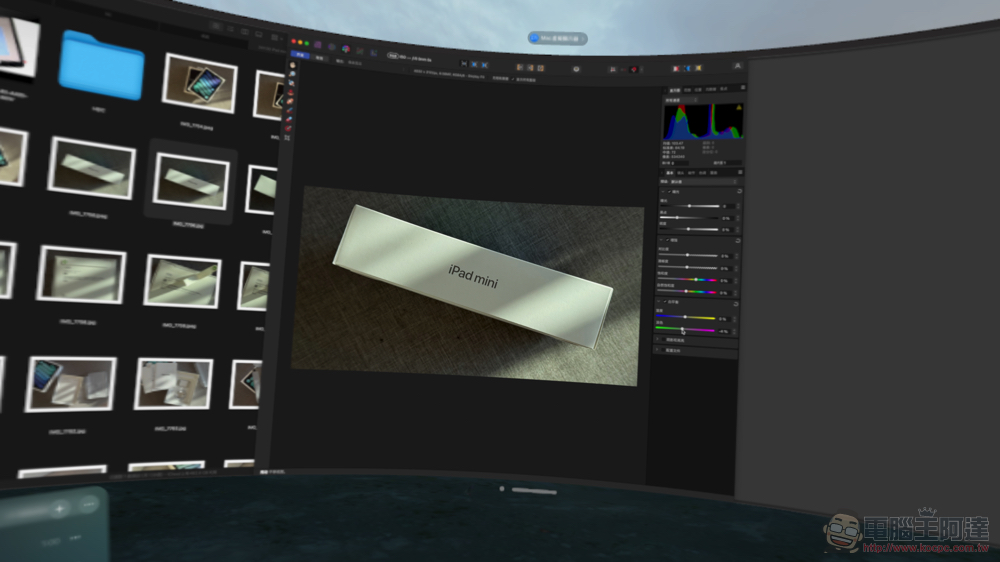Viewport: 1000px width, 562px height.
Task: Click the third orange mirror-view icon
Action: [x=540, y=68]
